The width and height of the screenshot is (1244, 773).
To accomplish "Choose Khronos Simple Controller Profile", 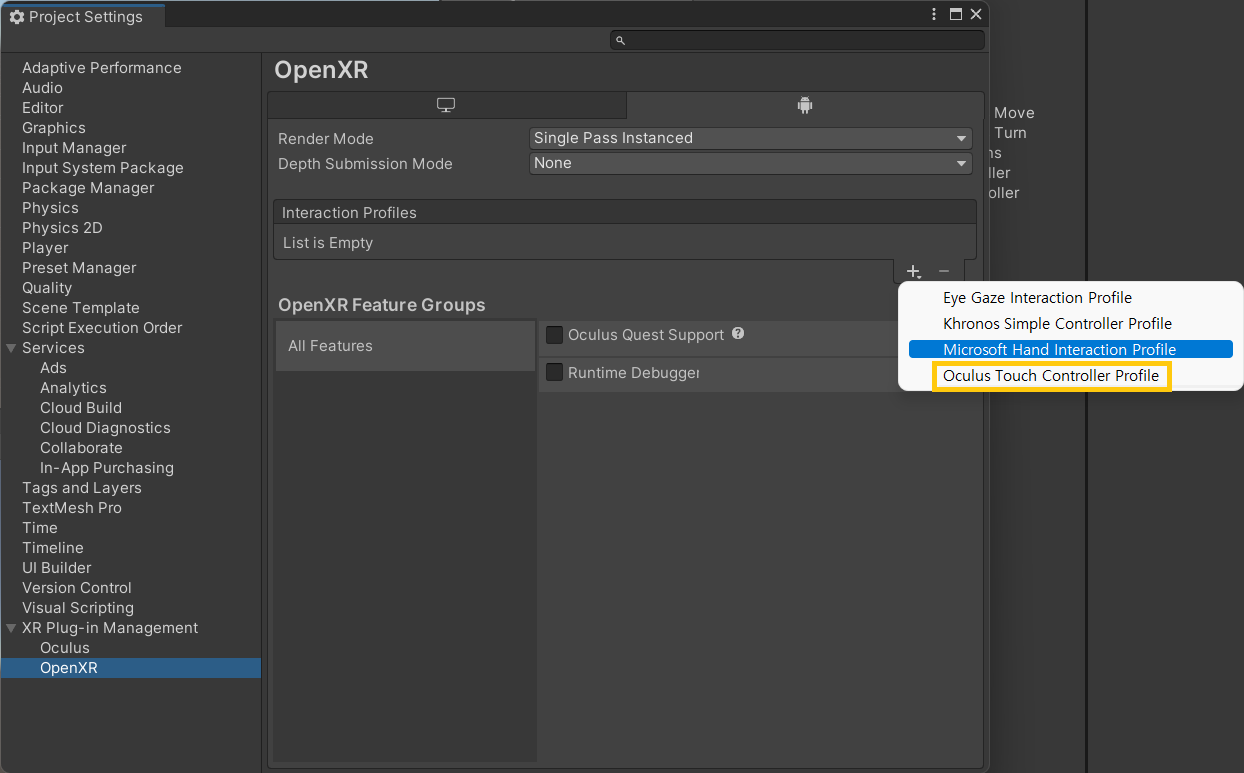I will click(1057, 324).
